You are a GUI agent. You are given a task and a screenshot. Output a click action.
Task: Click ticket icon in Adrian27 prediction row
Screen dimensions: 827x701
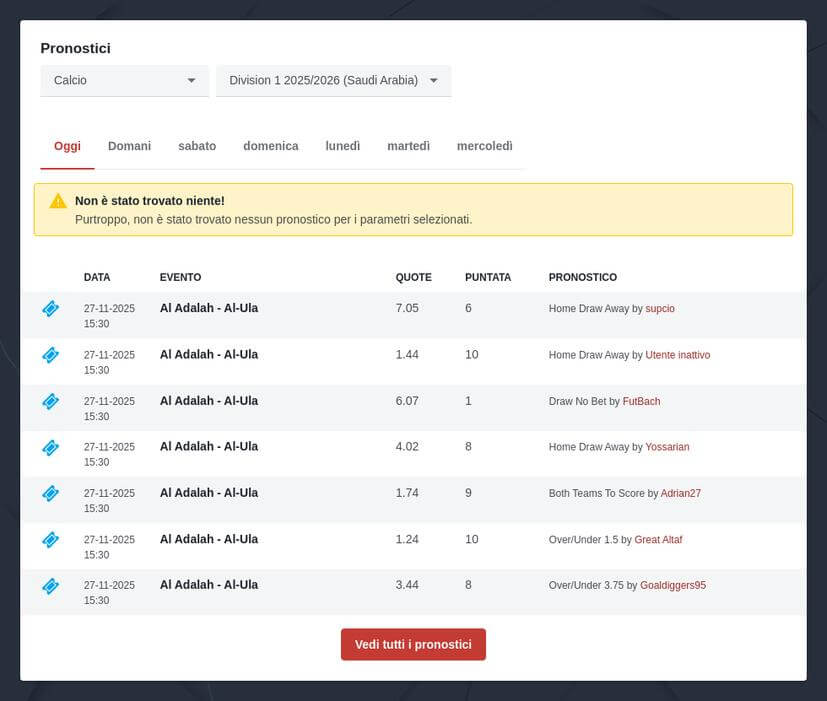(x=50, y=493)
